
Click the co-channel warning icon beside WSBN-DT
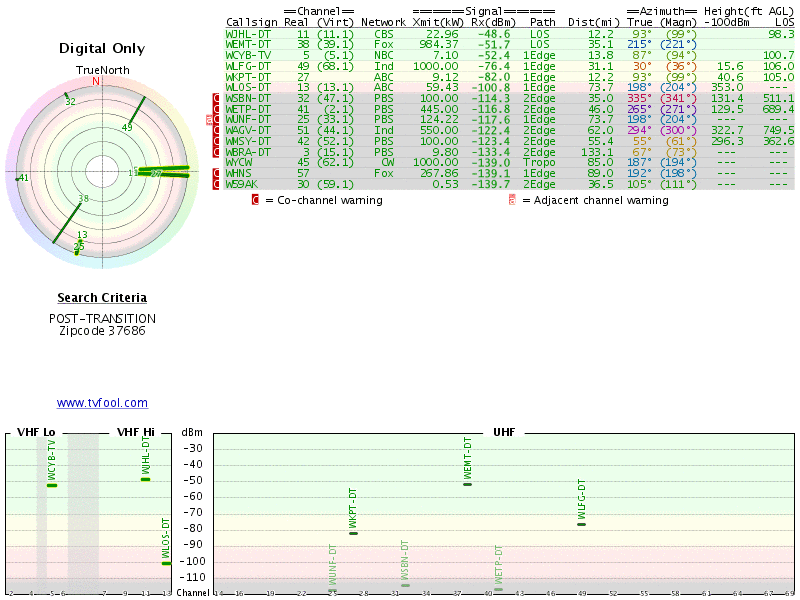(216, 98)
